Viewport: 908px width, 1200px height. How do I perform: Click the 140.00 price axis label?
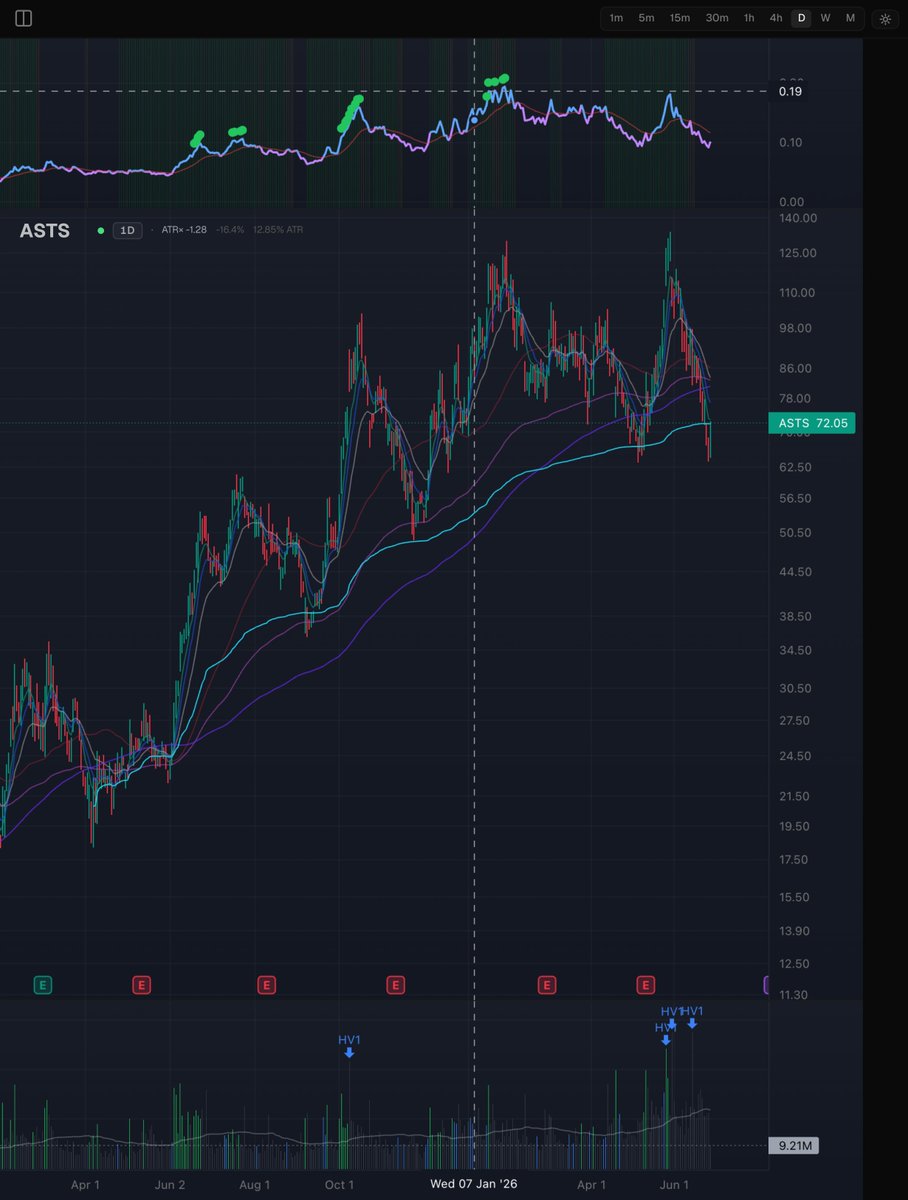[x=797, y=218]
